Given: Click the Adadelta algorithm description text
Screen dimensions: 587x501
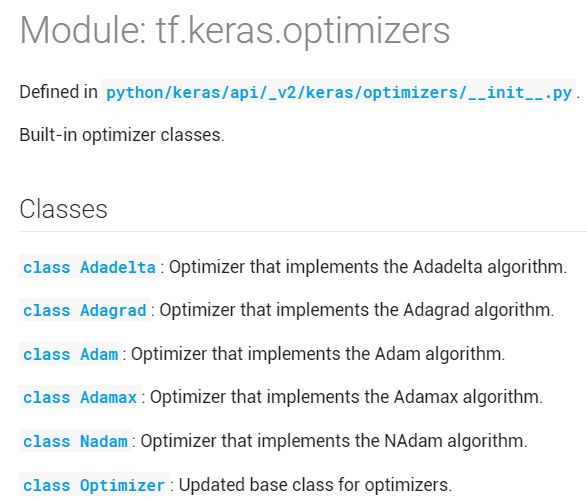Looking at the screenshot, I should point(368,267).
